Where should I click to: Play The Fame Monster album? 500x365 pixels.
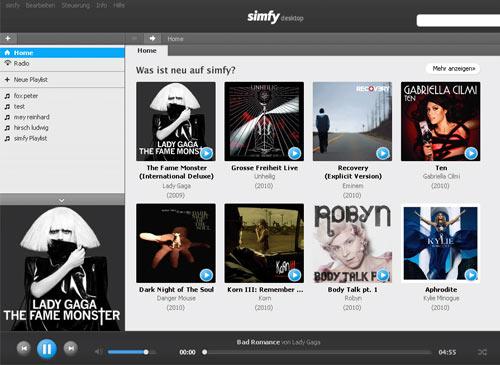[x=206, y=153]
